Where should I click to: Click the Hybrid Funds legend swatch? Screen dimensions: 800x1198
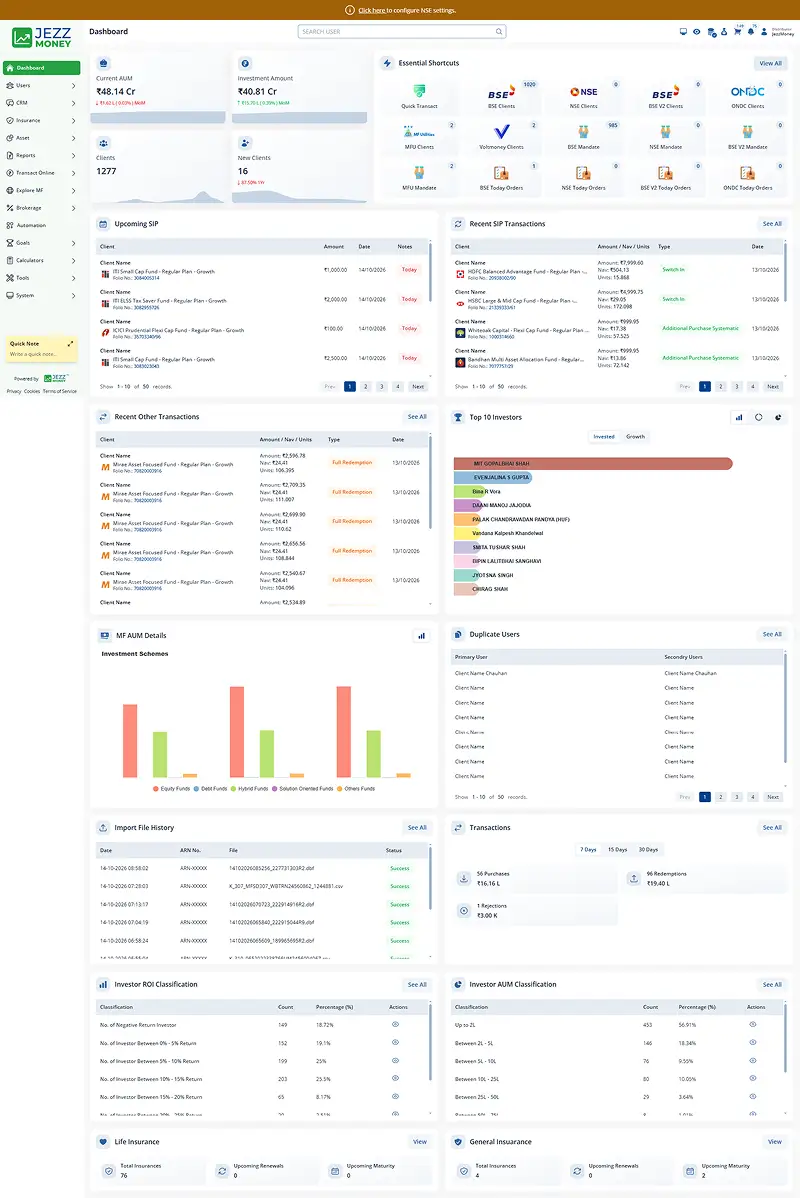pyautogui.click(x=233, y=788)
